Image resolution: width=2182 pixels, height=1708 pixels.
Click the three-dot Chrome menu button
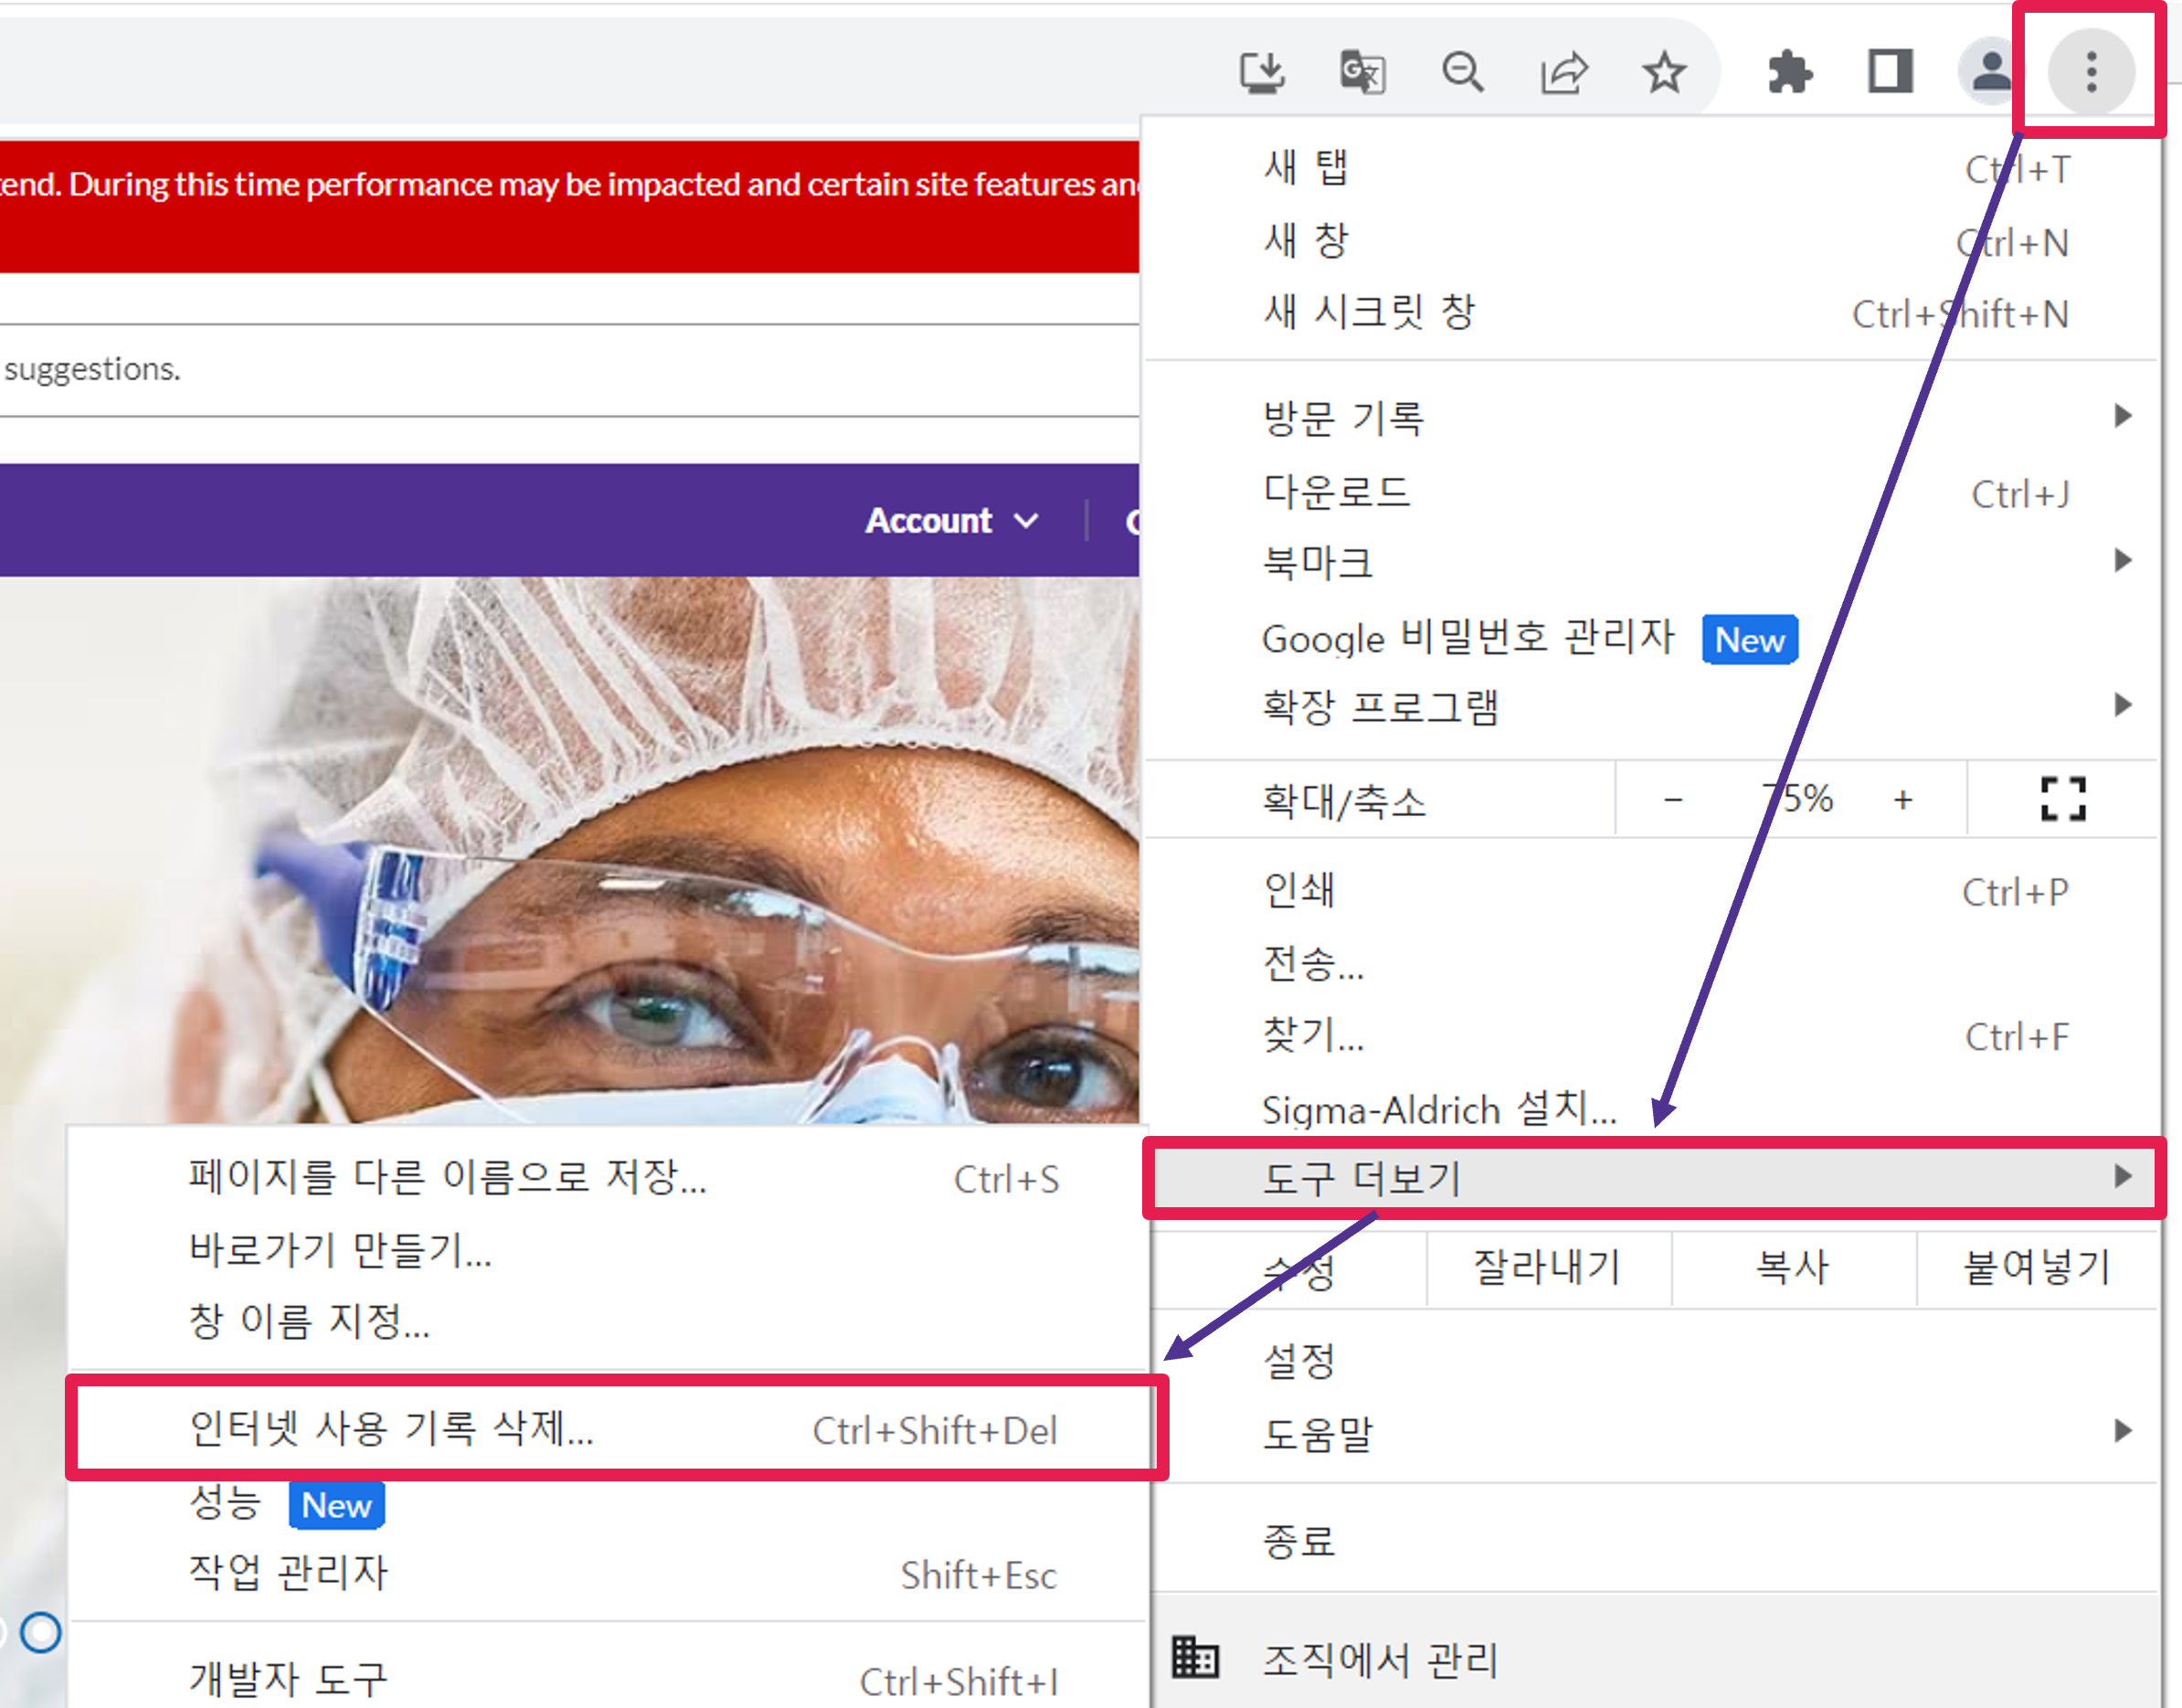[x=2090, y=72]
